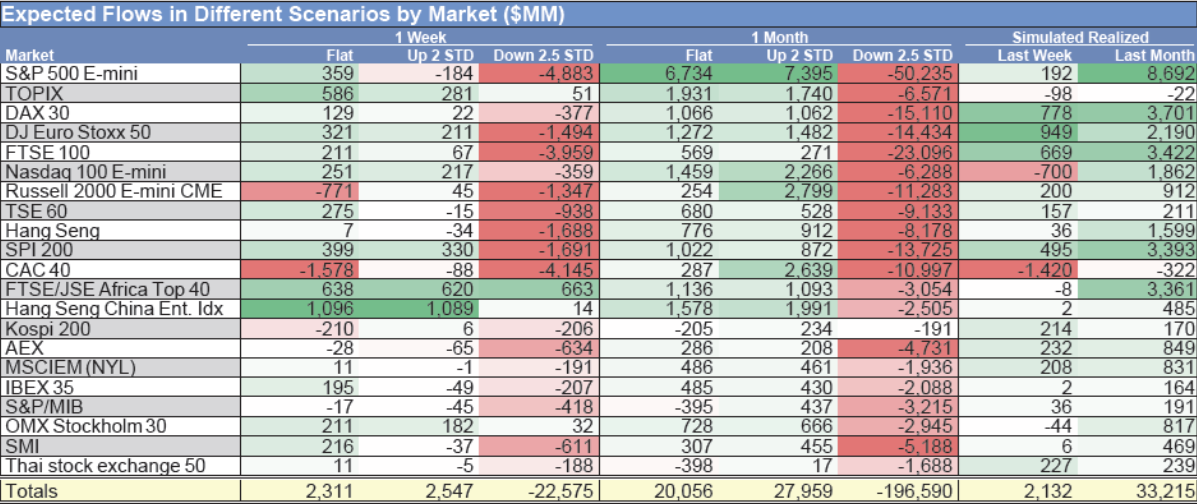1197x504 pixels.
Task: Click the 'SMI' row label
Action: point(21,449)
